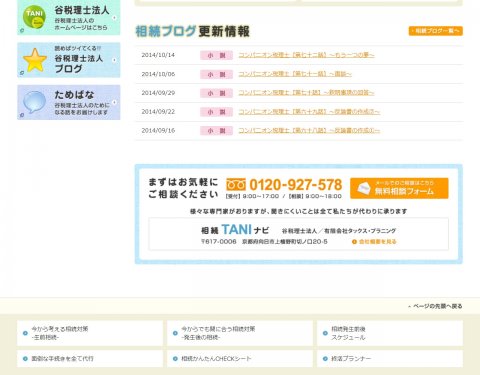
Task: Click the 小説 tag beside 2014/09/22
Action: 217,112
